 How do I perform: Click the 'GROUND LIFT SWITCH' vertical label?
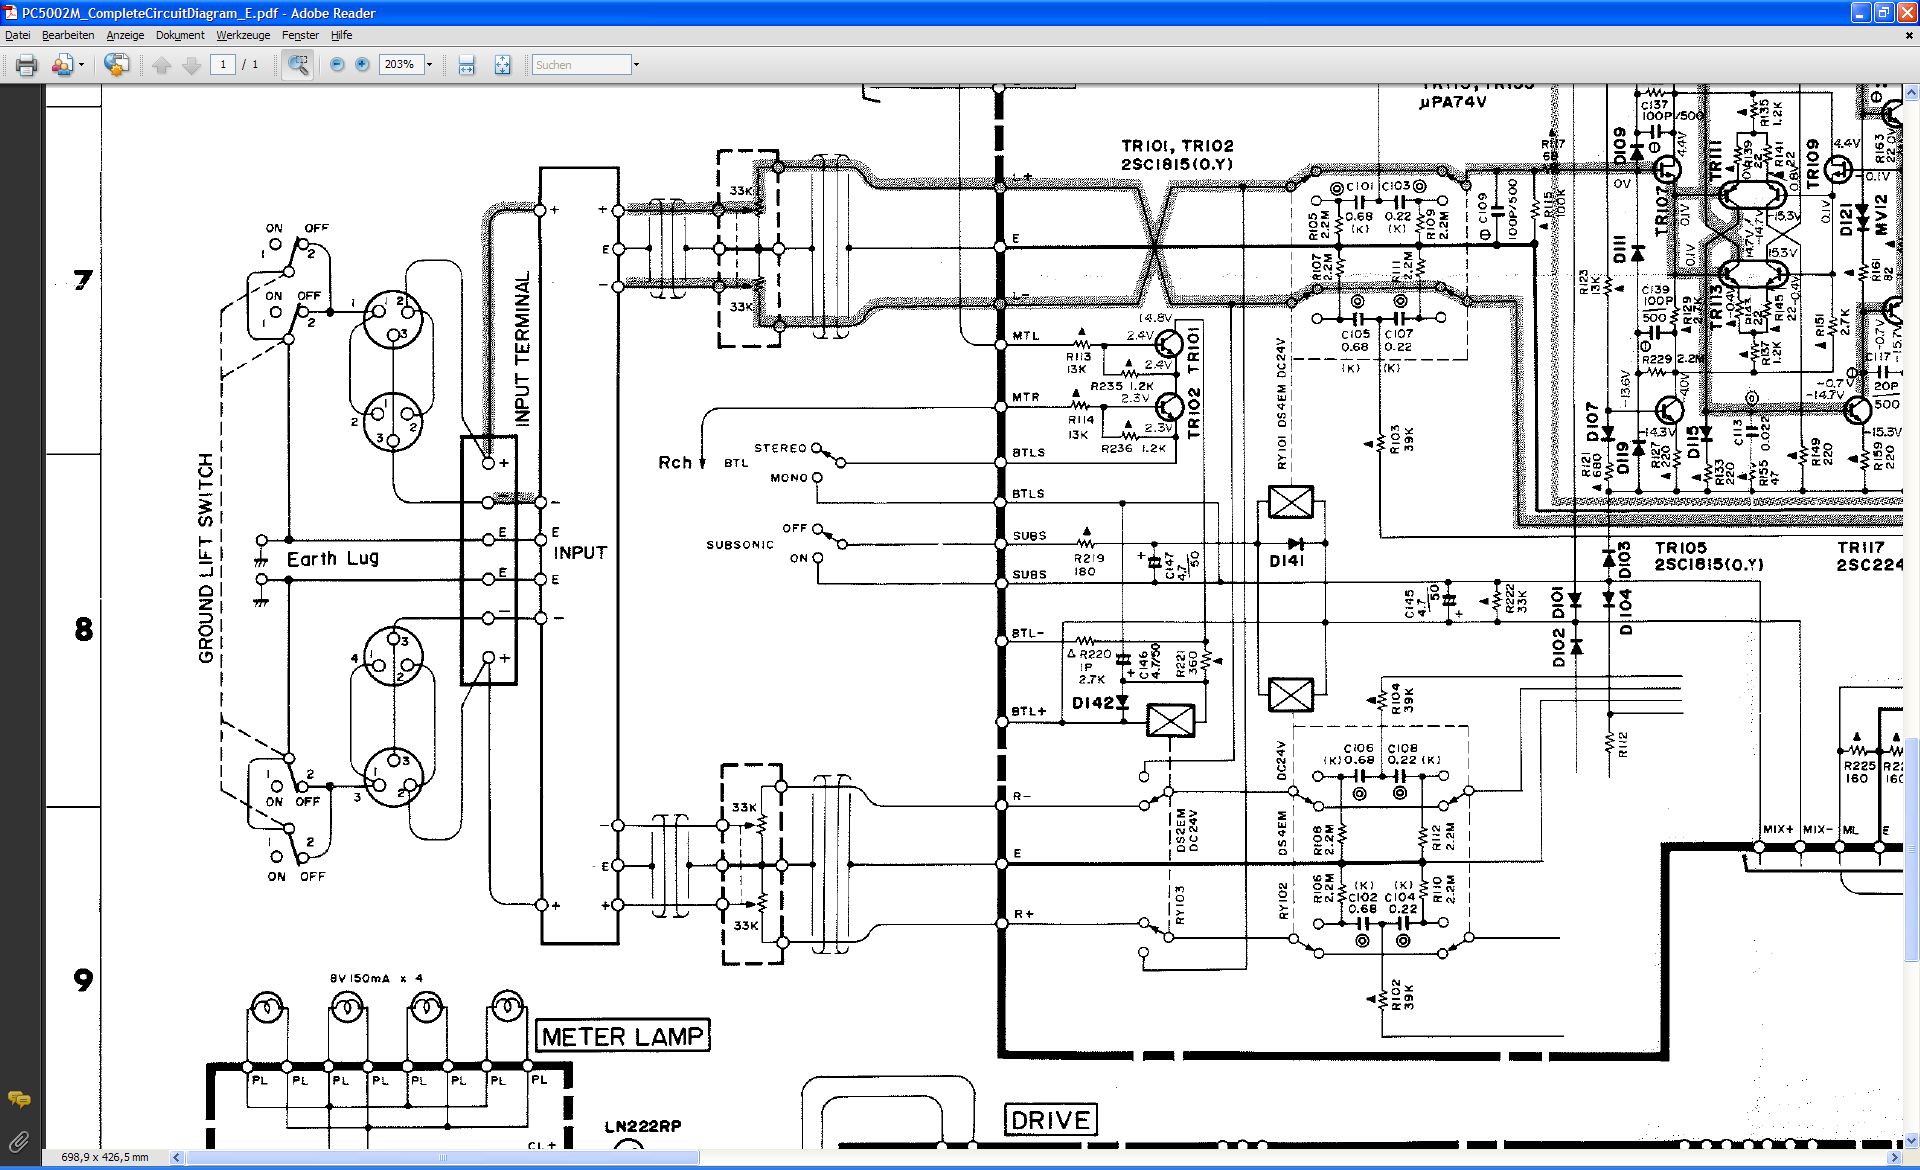(x=206, y=558)
